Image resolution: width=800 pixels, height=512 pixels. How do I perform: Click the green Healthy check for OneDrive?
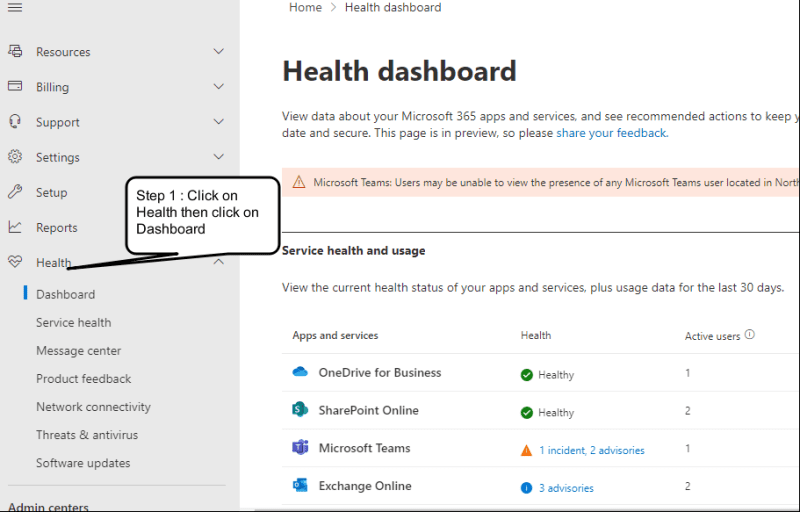tap(527, 375)
